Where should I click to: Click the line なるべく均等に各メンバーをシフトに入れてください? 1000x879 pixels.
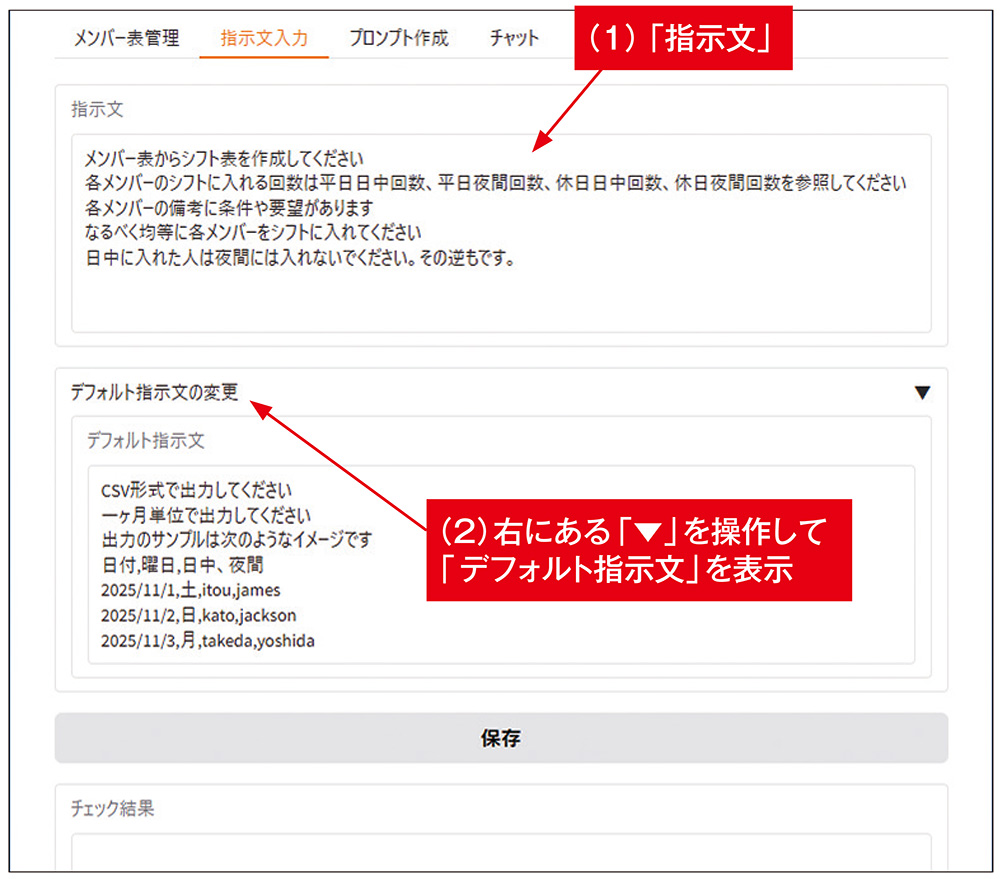point(253,232)
